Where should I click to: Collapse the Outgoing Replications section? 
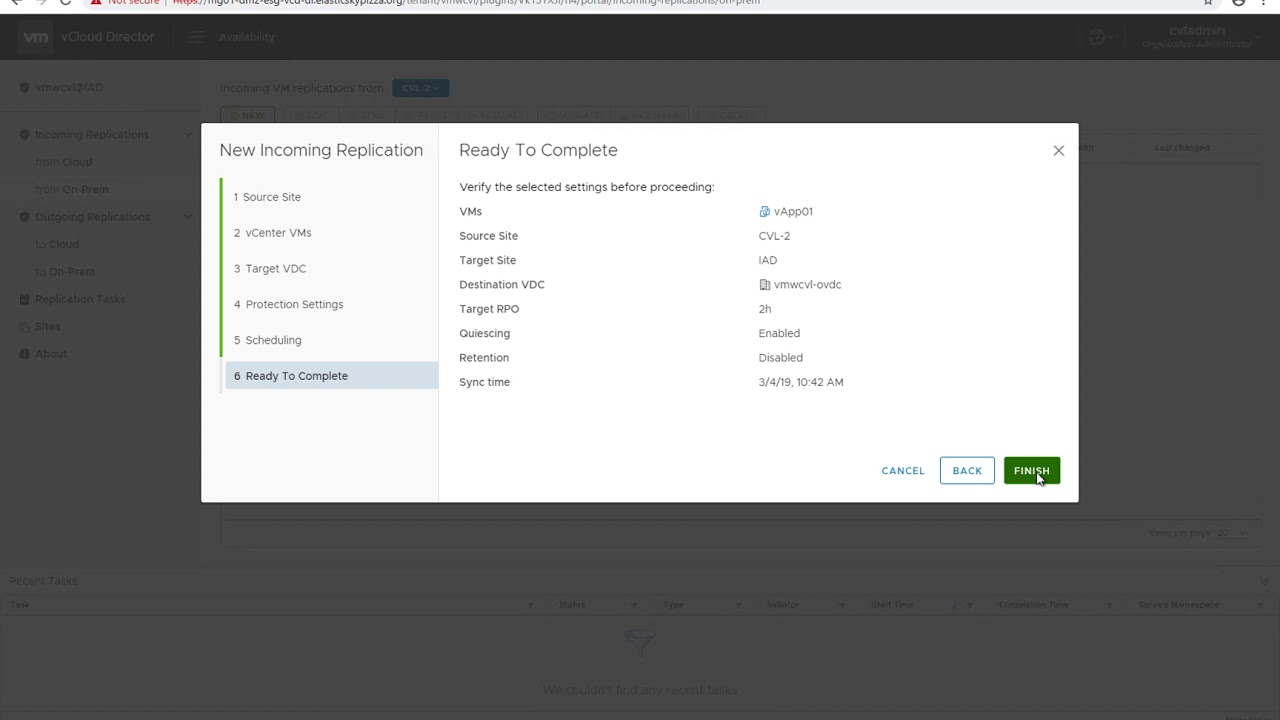pos(187,217)
